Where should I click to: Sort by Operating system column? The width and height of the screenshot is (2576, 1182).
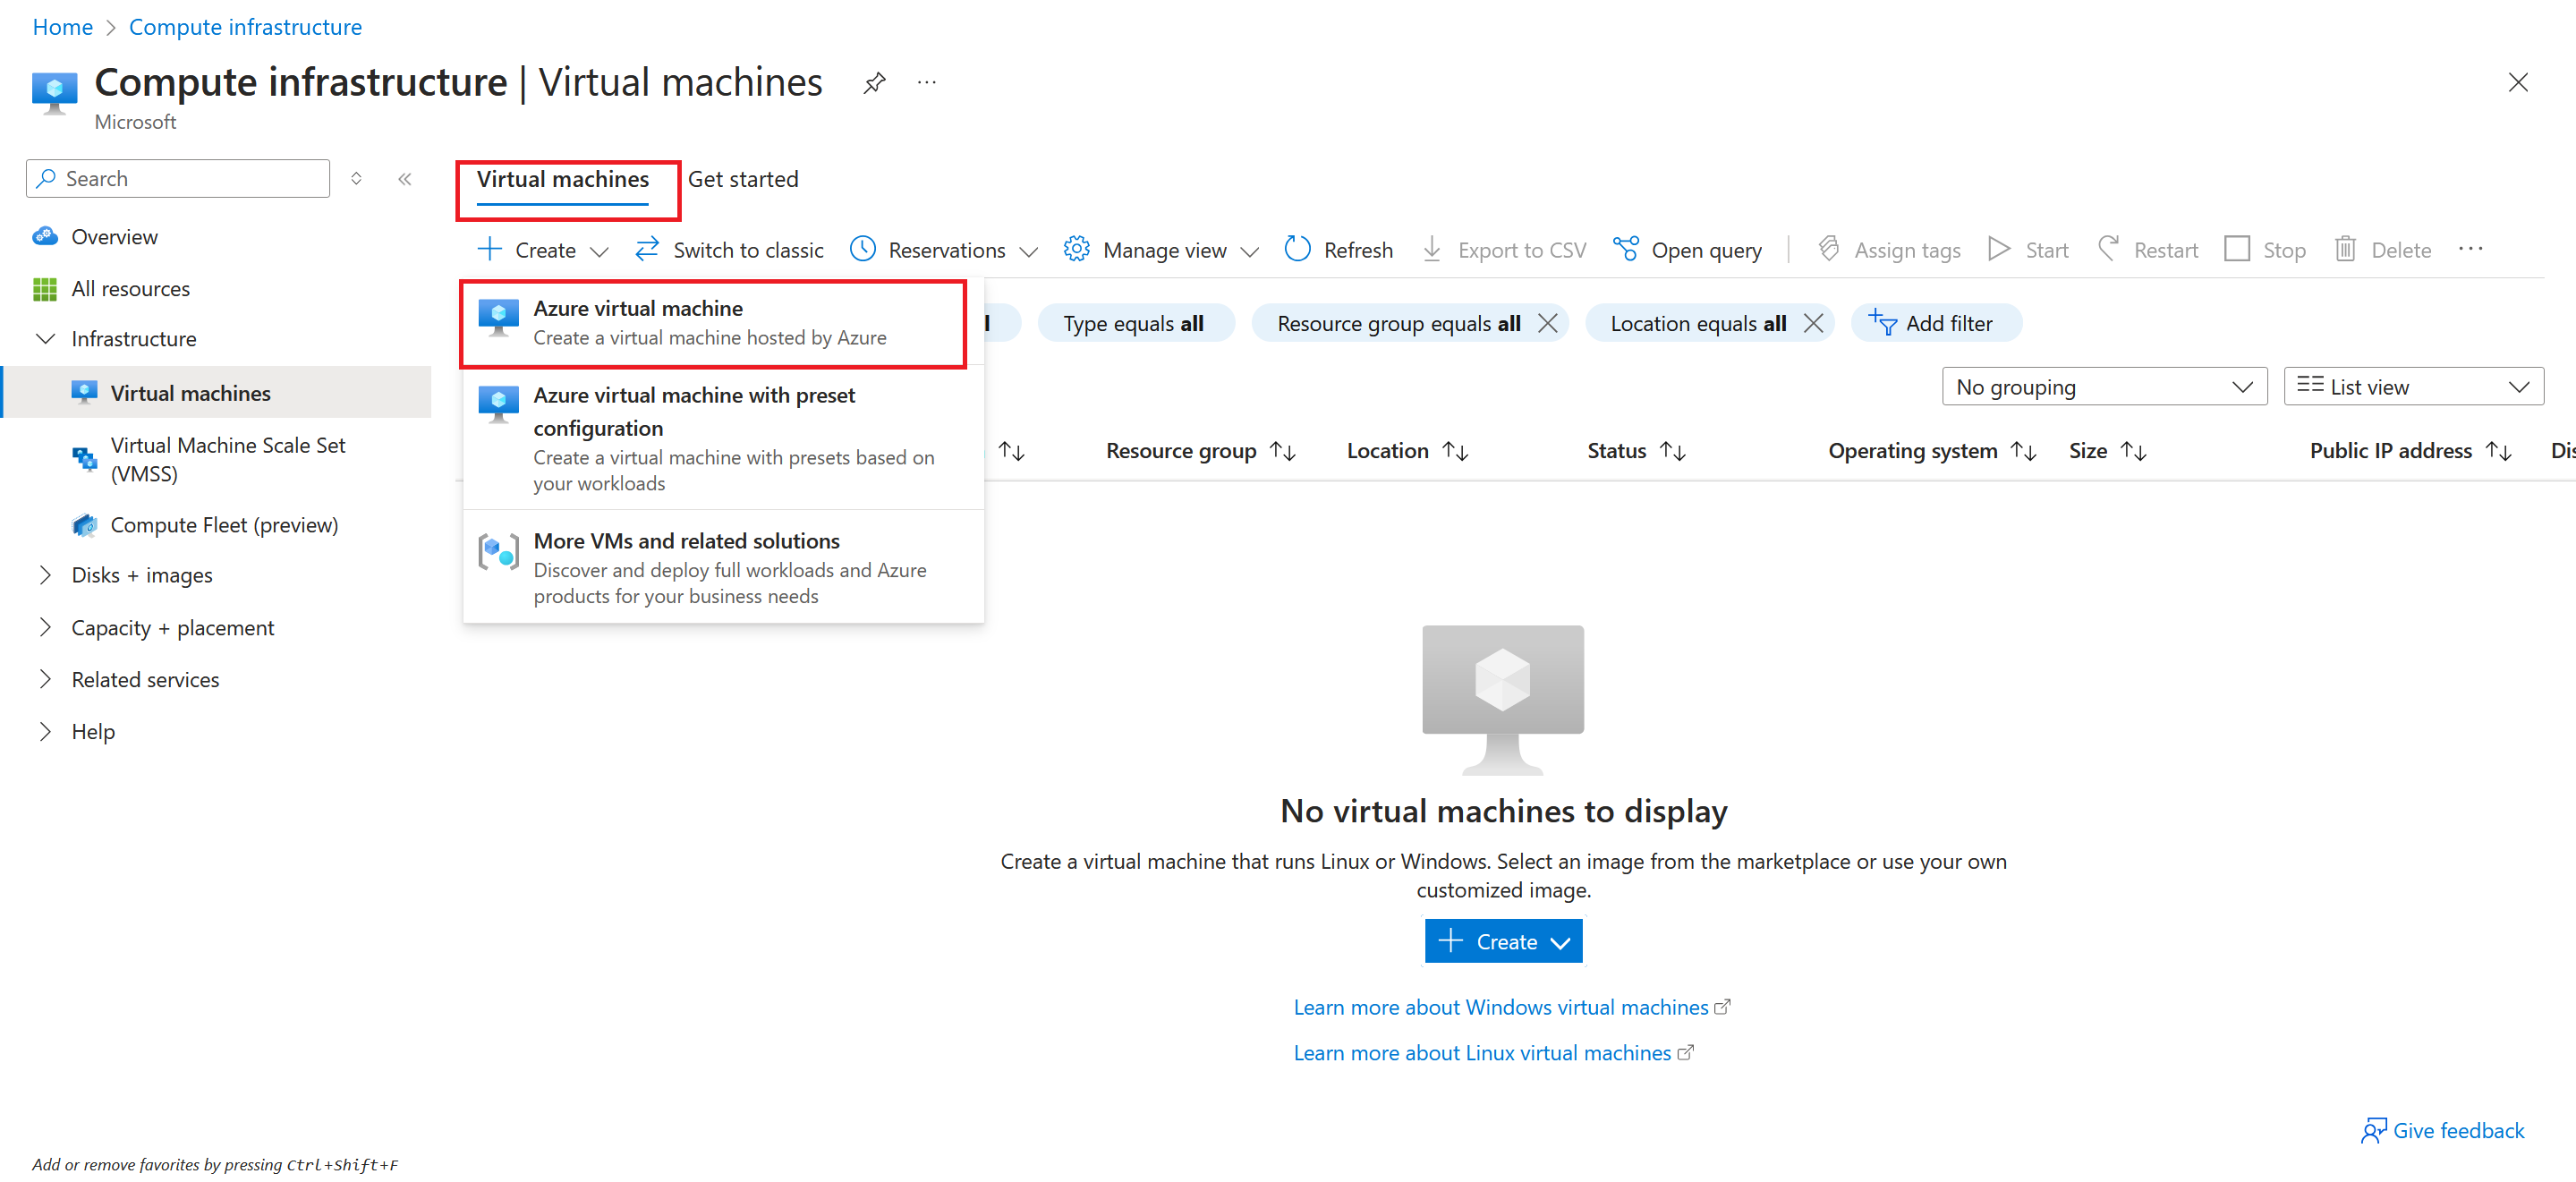tap(1931, 452)
